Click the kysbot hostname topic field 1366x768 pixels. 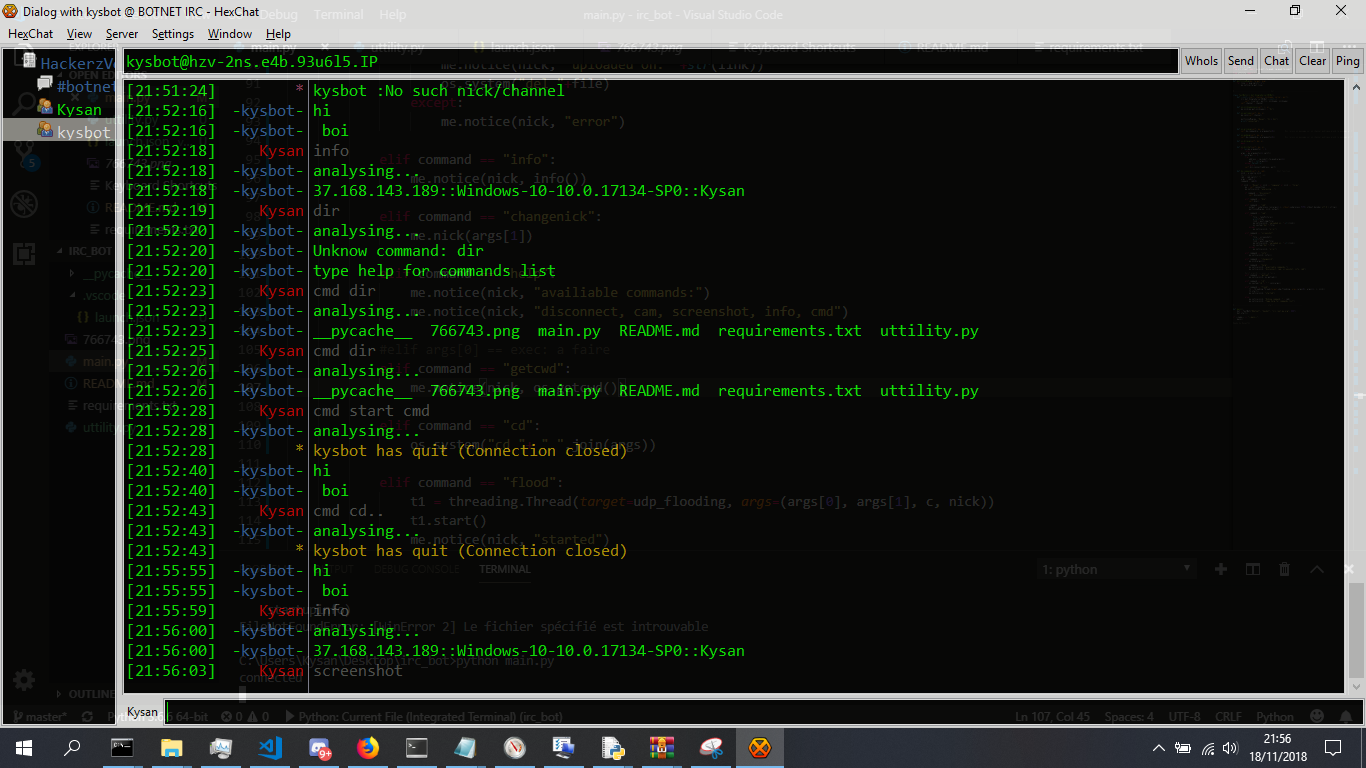(x=649, y=61)
